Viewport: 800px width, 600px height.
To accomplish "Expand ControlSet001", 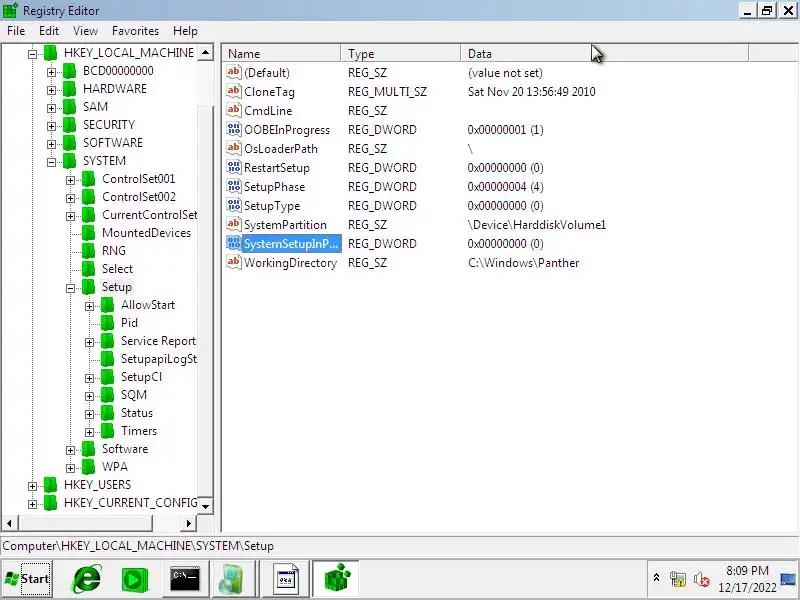I will (70, 180).
